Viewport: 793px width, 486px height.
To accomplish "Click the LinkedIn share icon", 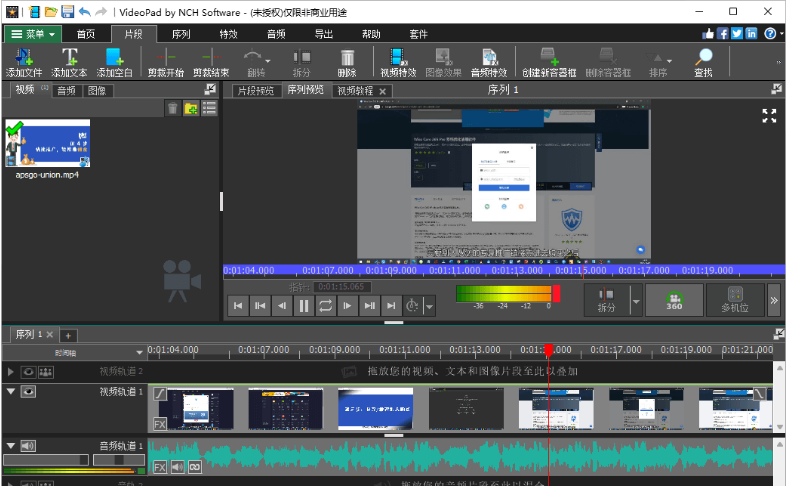I will (x=752, y=33).
